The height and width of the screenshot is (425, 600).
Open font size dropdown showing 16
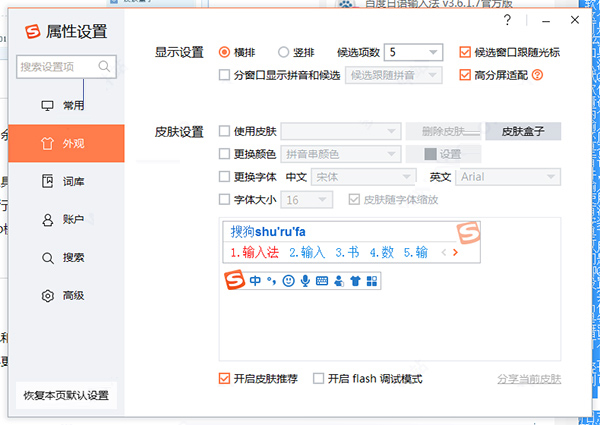(307, 199)
